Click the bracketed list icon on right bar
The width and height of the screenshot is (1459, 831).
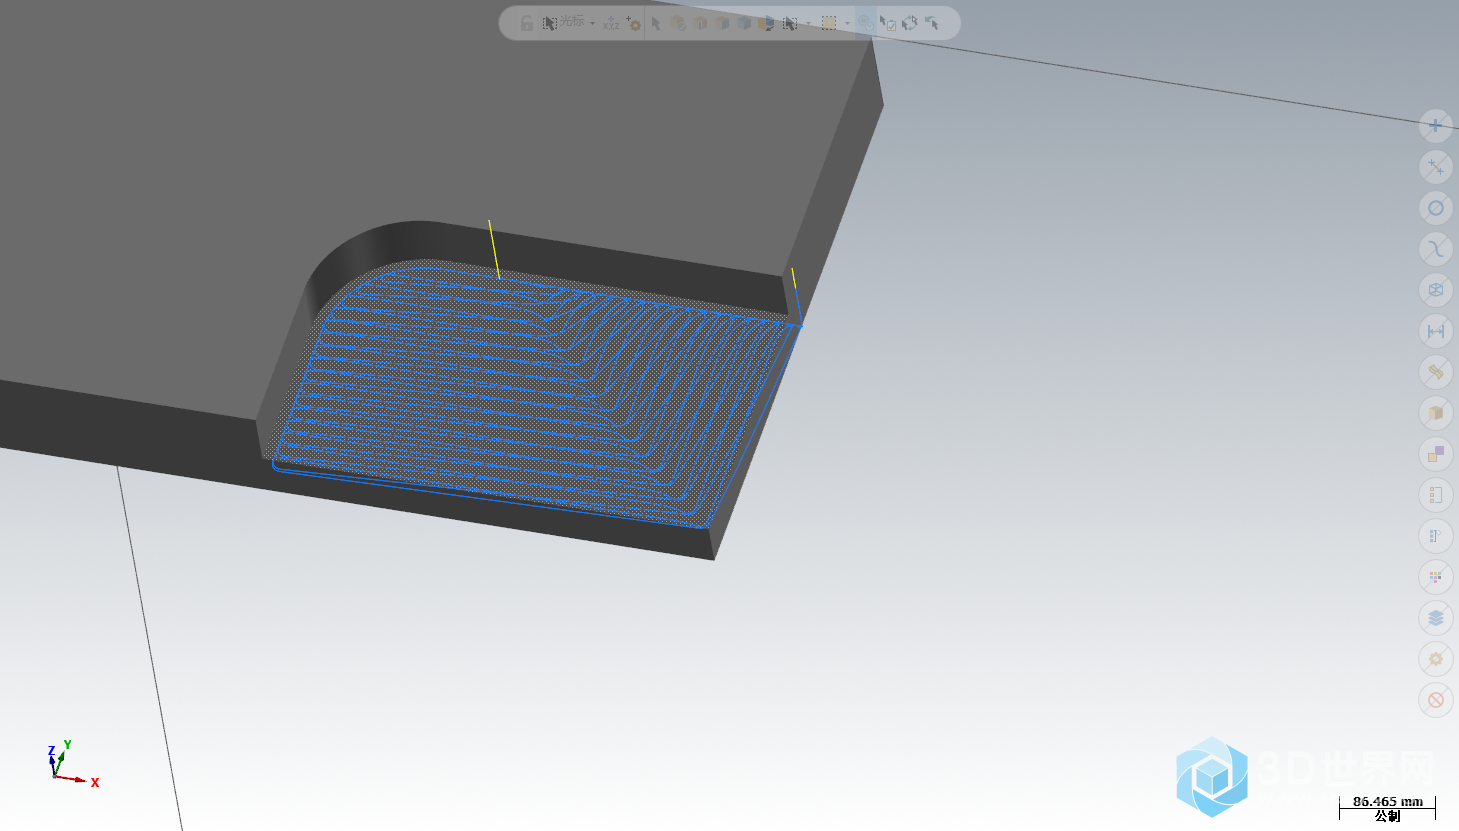coord(1436,494)
